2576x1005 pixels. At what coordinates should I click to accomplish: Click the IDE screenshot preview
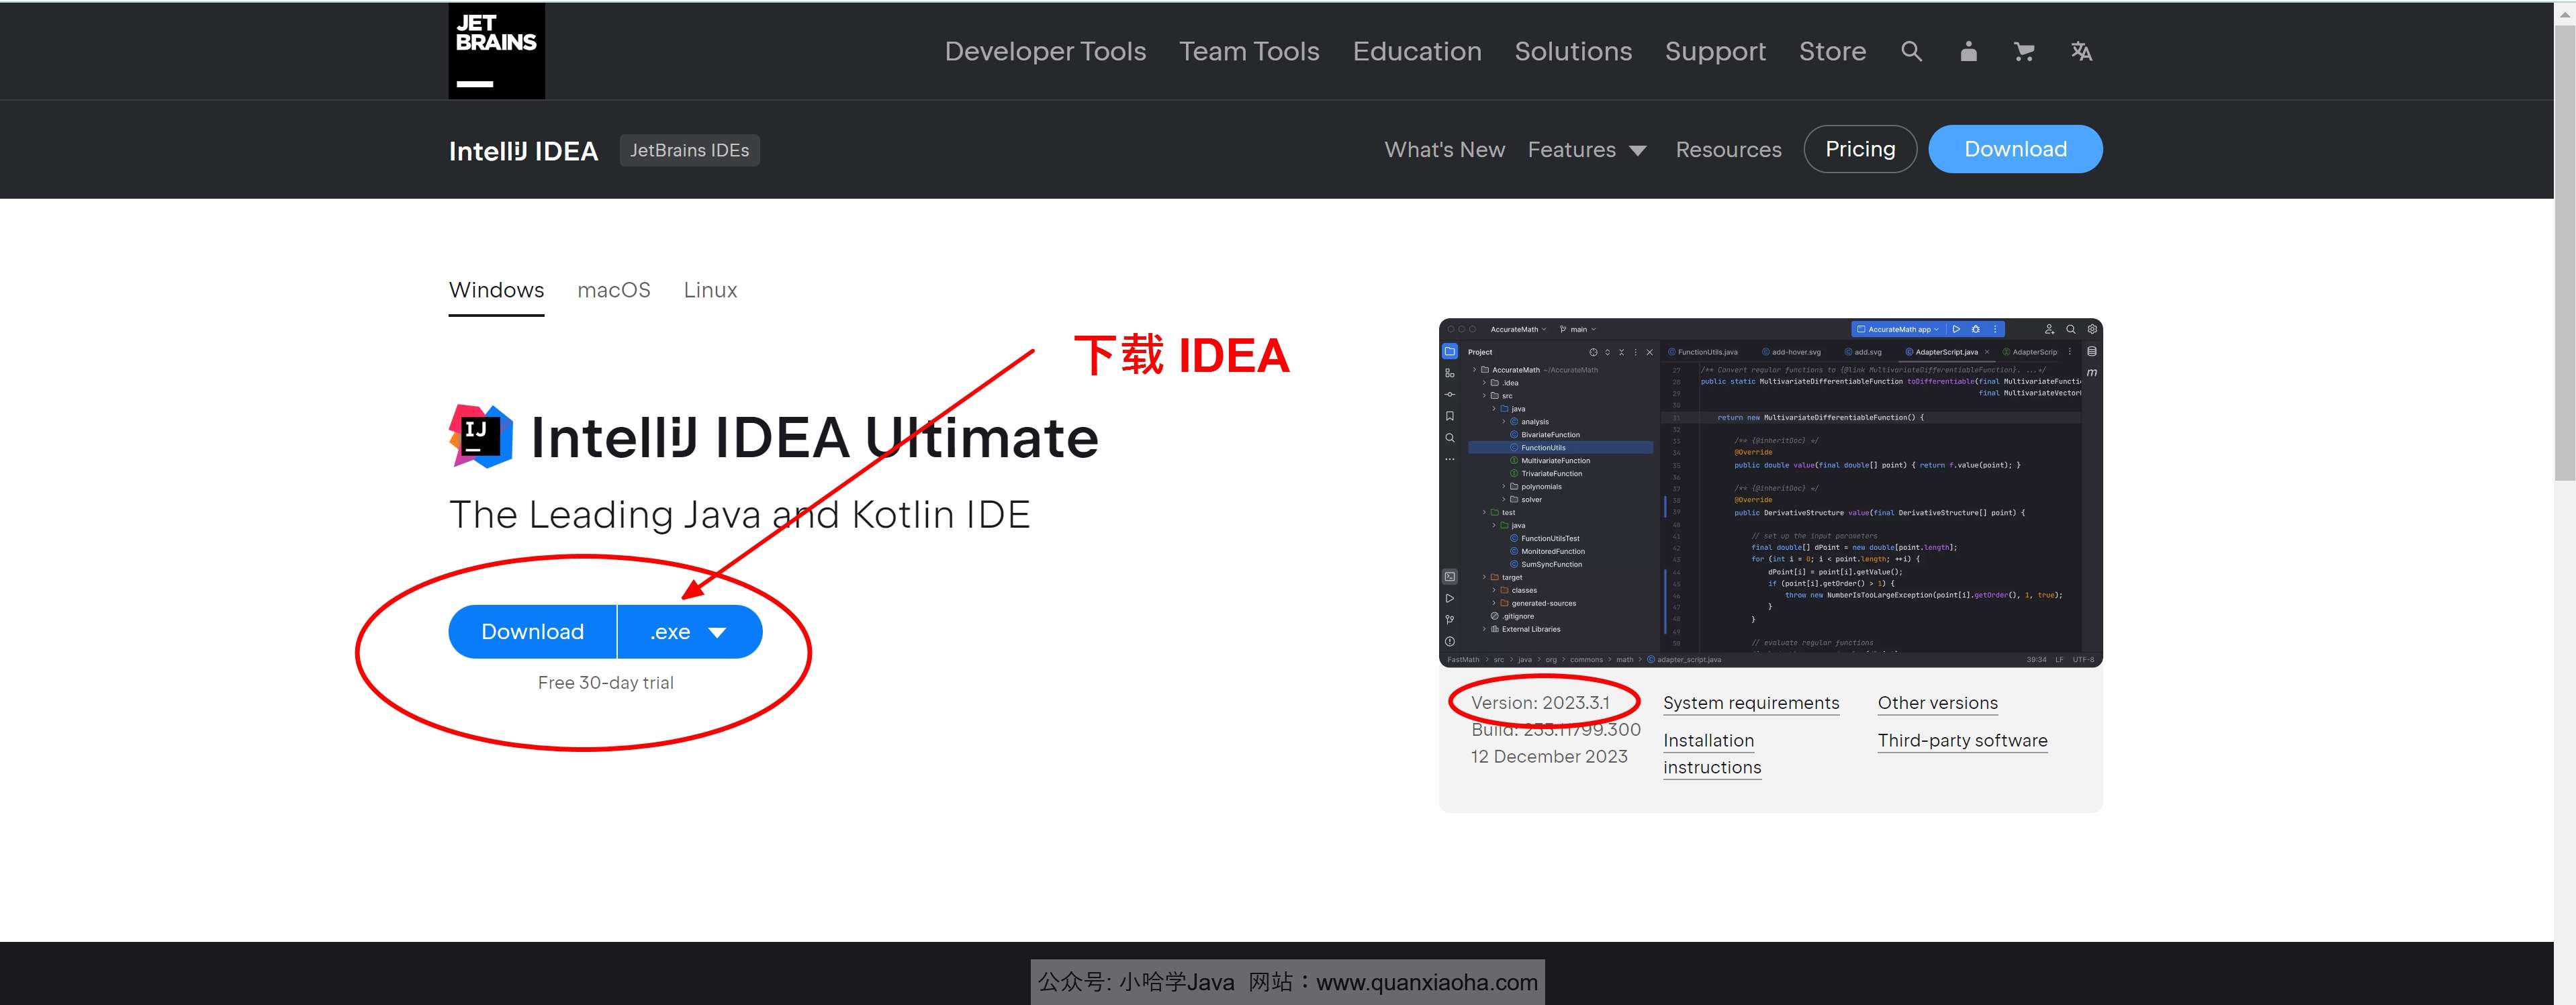coord(1770,493)
